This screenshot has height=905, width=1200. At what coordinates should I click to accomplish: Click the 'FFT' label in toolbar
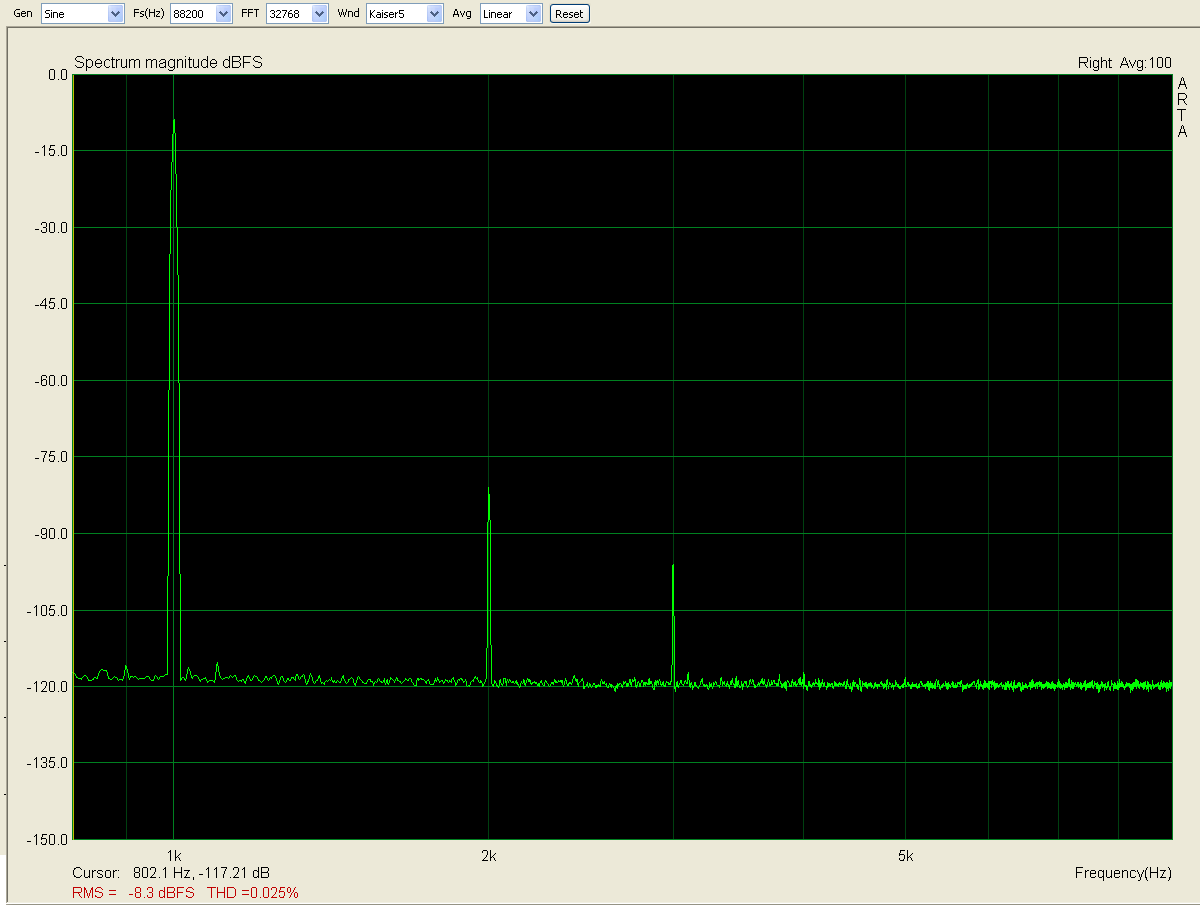(249, 14)
